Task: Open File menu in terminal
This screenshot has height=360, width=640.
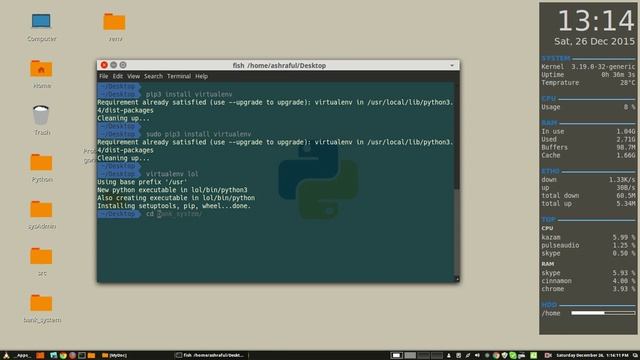Action: [x=104, y=76]
